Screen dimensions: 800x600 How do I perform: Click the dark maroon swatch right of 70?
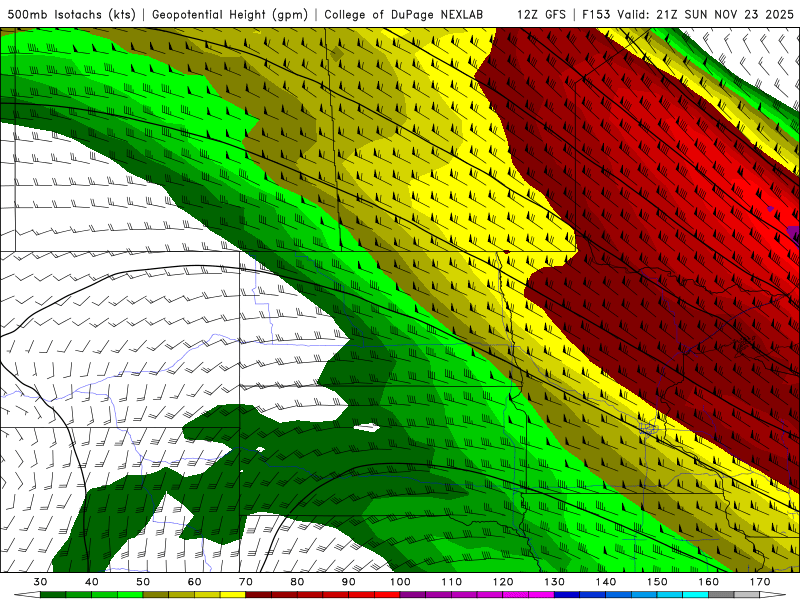[x=259, y=595]
